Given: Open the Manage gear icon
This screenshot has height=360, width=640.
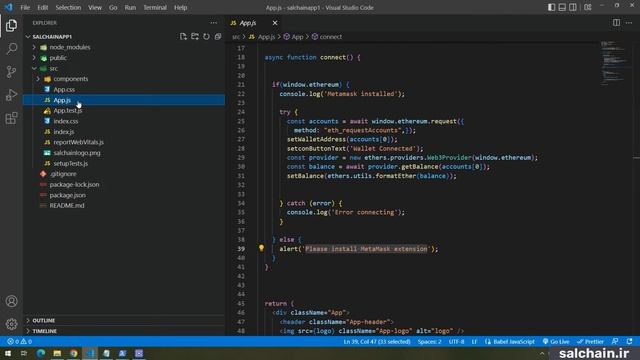Looking at the screenshot, I should (x=11, y=324).
